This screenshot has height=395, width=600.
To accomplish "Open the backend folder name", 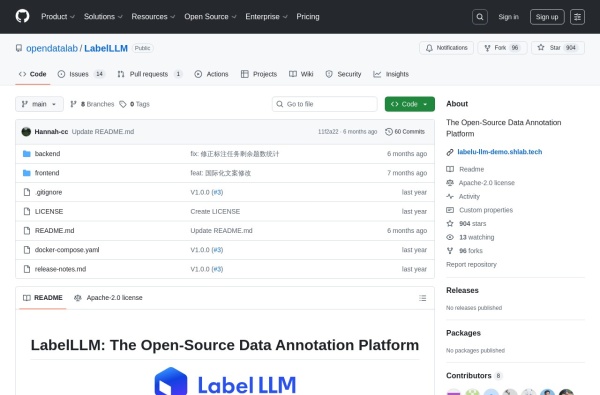I will [47, 154].
